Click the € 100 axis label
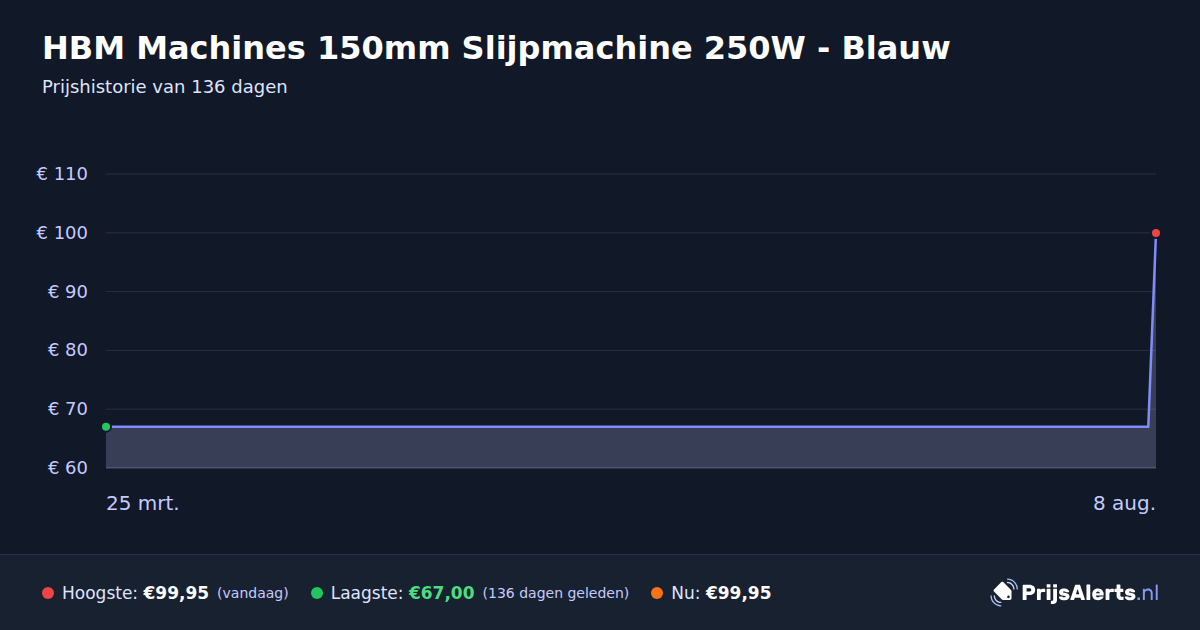This screenshot has width=1200, height=630. click(x=62, y=233)
